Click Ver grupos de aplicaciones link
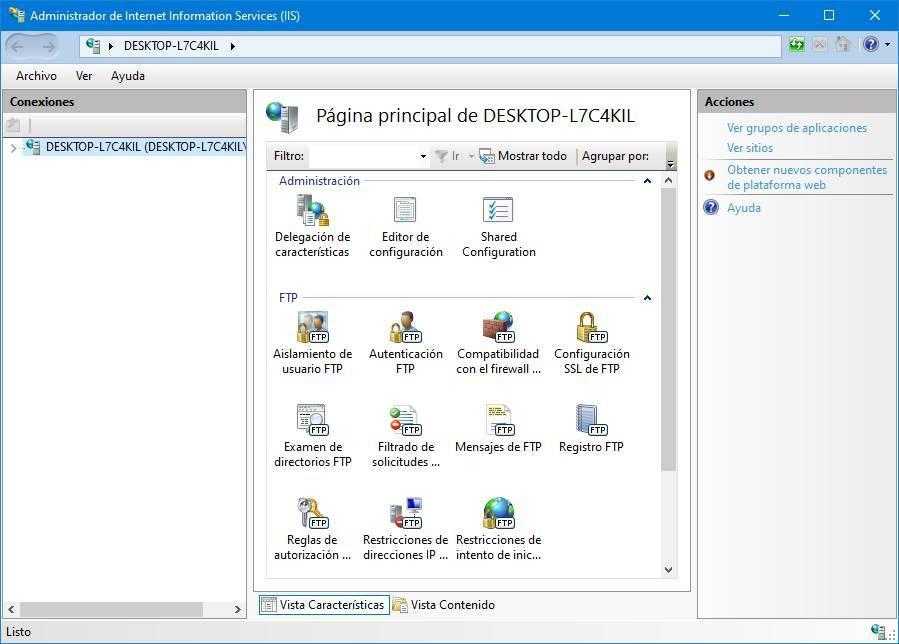 pos(796,128)
